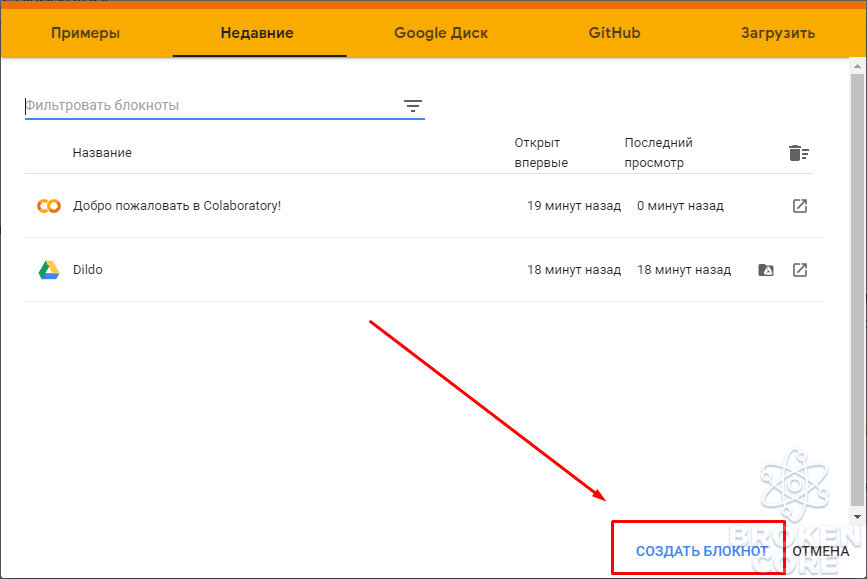Click the СОЗДАТЬ БЛОКНОТ button
The image size is (867, 579).
[x=702, y=551]
